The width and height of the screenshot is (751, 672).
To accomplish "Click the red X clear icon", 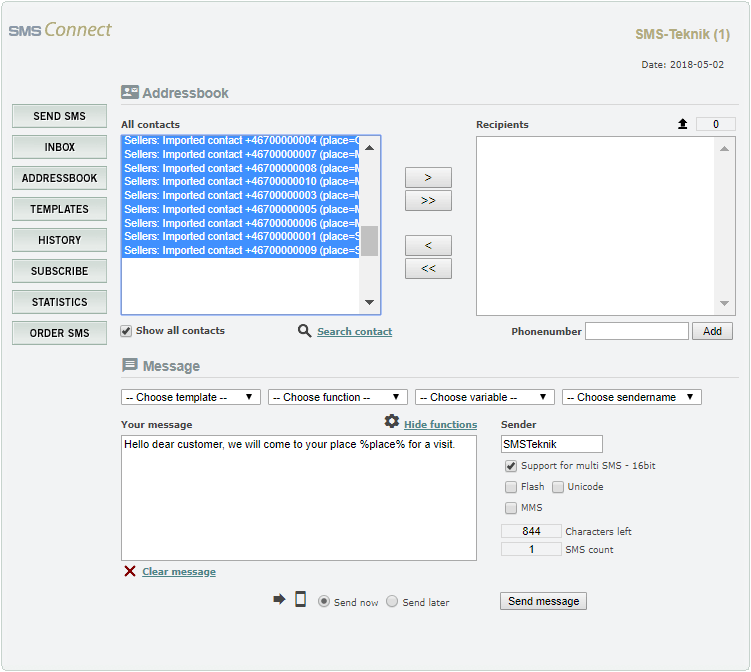I will (130, 571).
